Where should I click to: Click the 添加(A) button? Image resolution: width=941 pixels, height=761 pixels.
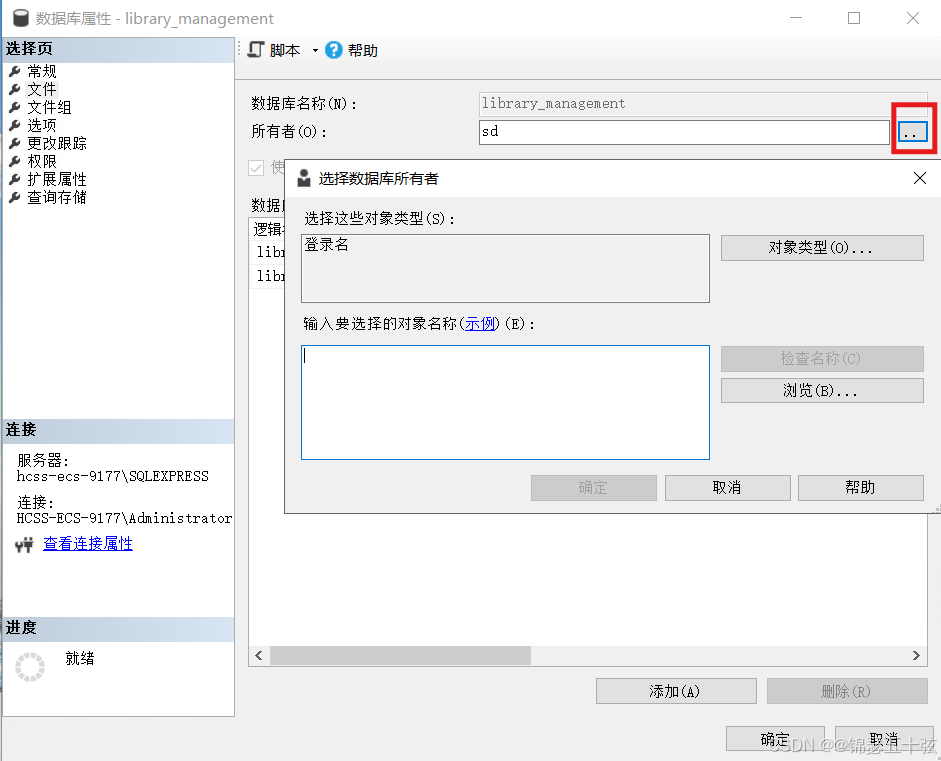coord(676,691)
